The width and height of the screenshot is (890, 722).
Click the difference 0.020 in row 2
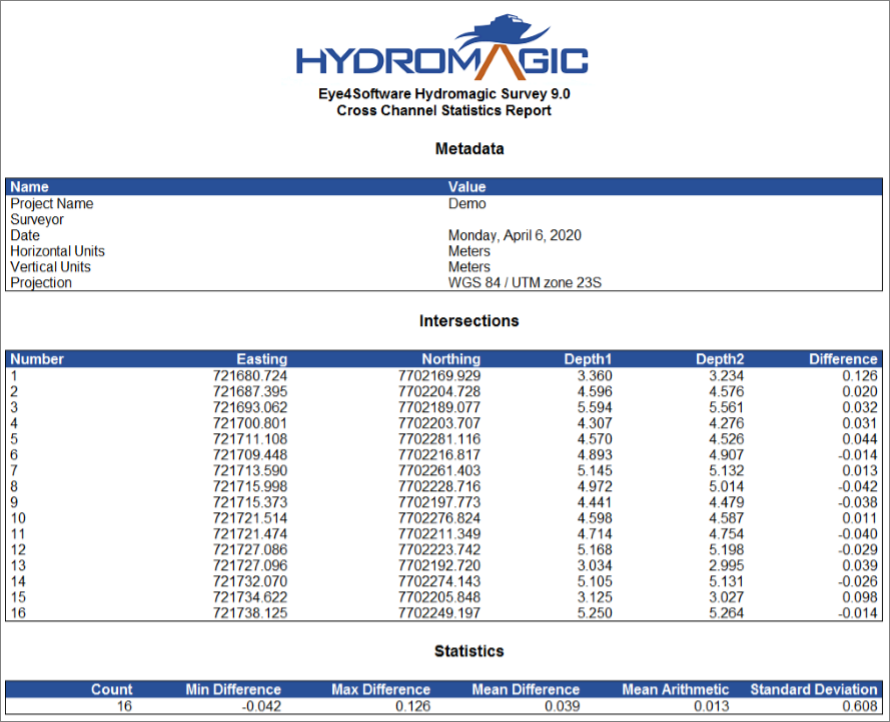pyautogui.click(x=860, y=392)
